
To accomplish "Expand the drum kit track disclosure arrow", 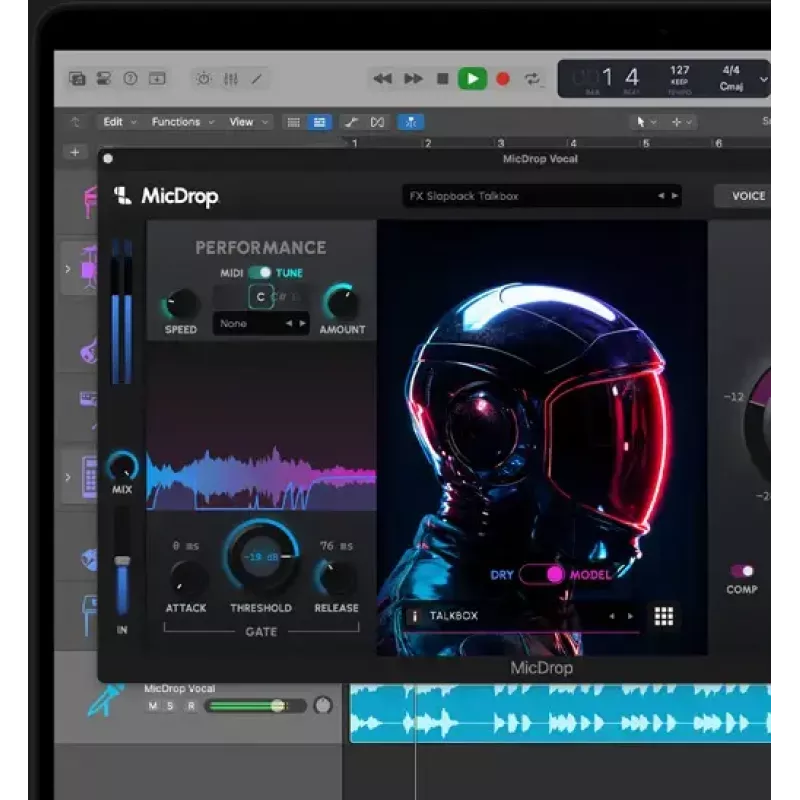I will (x=67, y=269).
